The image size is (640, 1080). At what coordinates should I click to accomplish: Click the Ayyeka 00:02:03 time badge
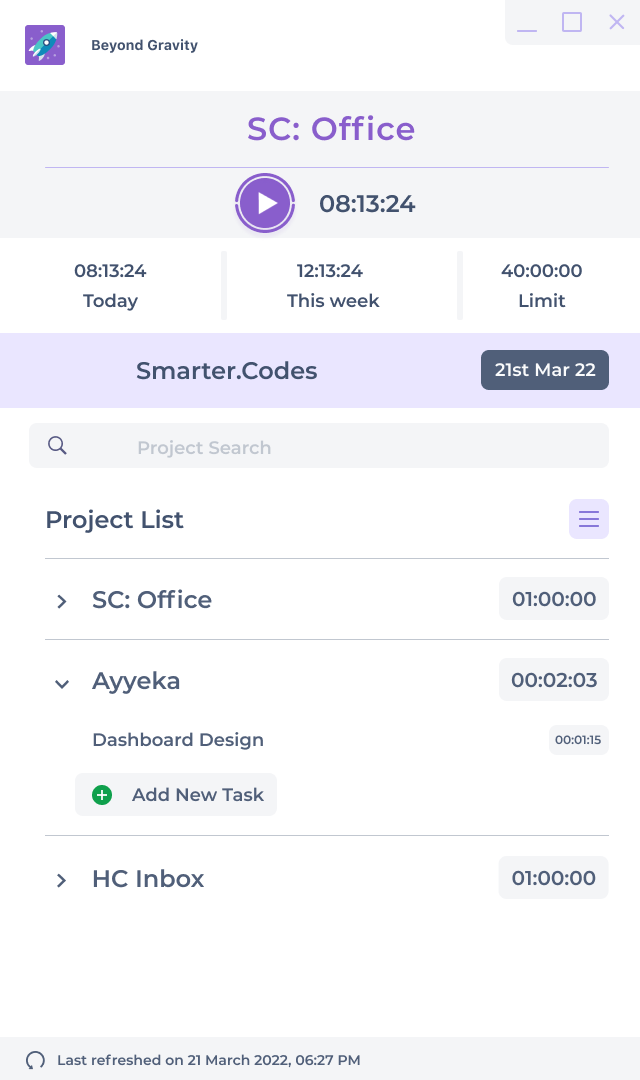tap(554, 680)
